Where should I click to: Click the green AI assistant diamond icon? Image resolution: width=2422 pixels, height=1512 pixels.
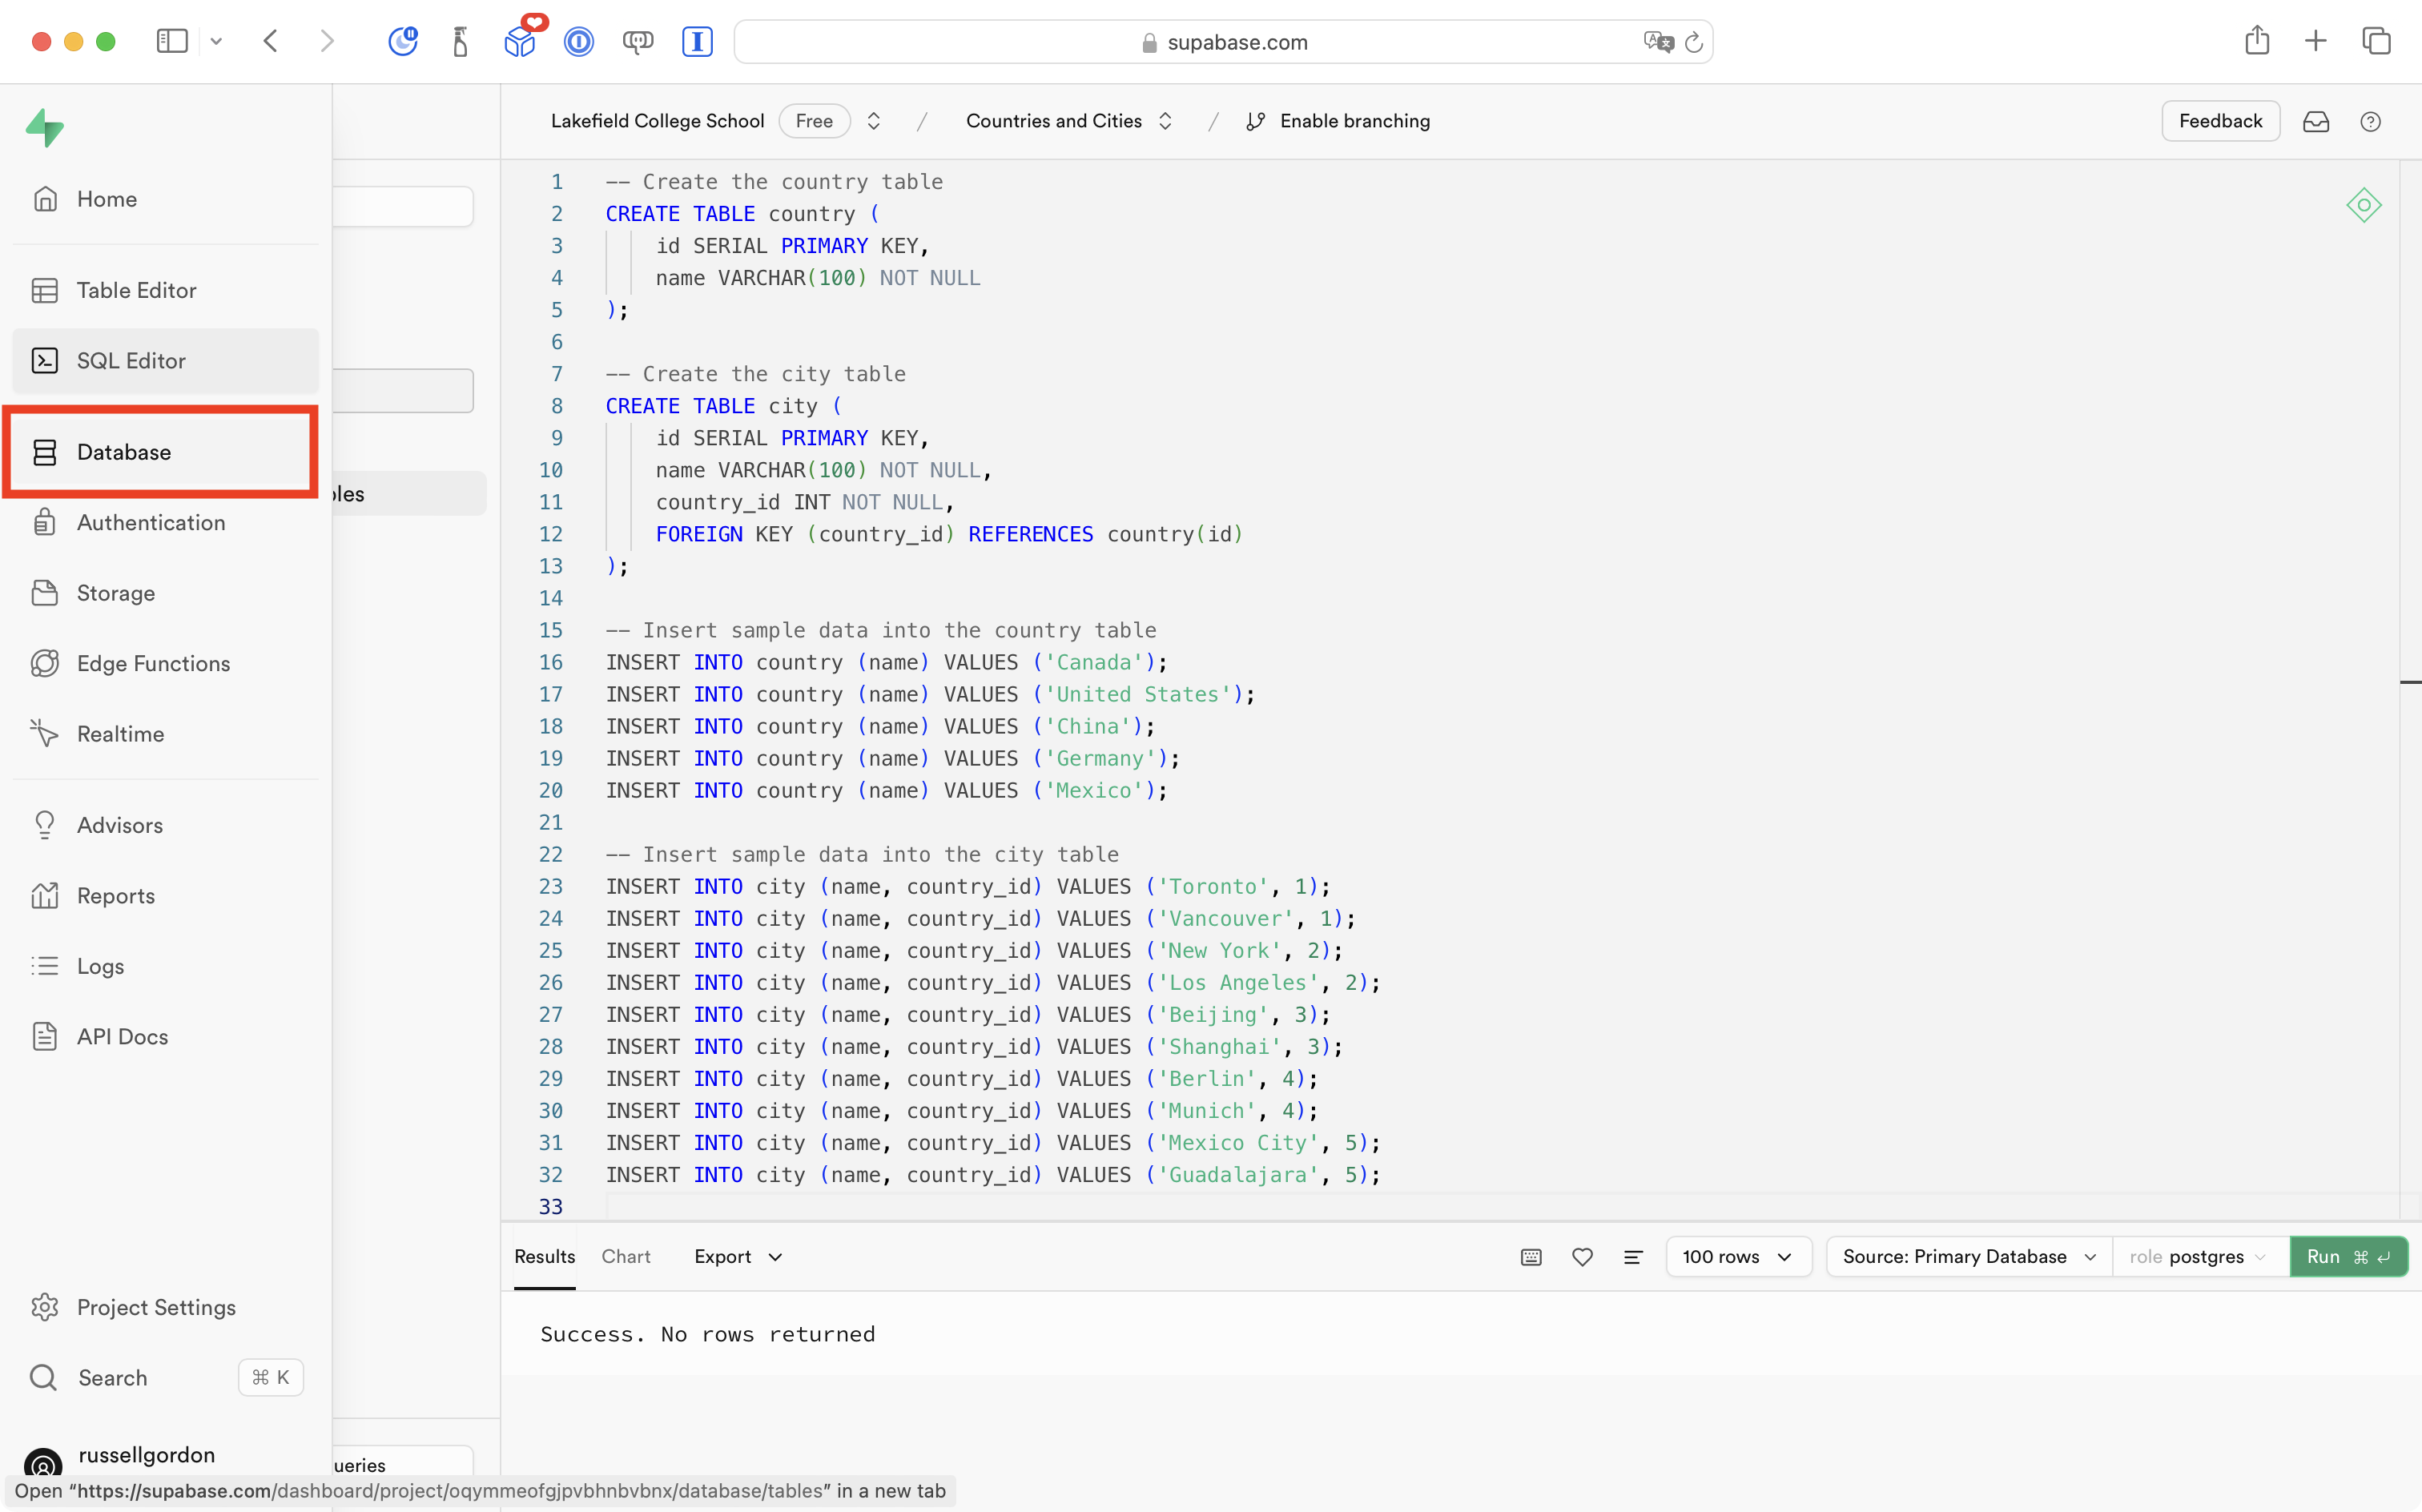point(2363,205)
